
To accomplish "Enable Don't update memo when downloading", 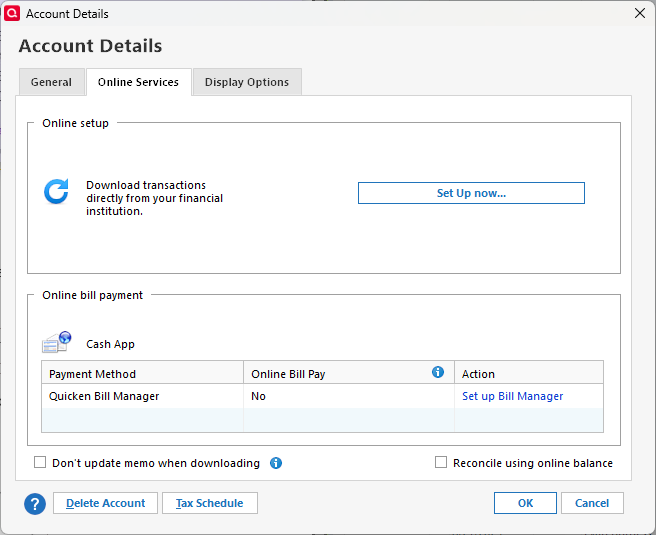I will [41, 463].
